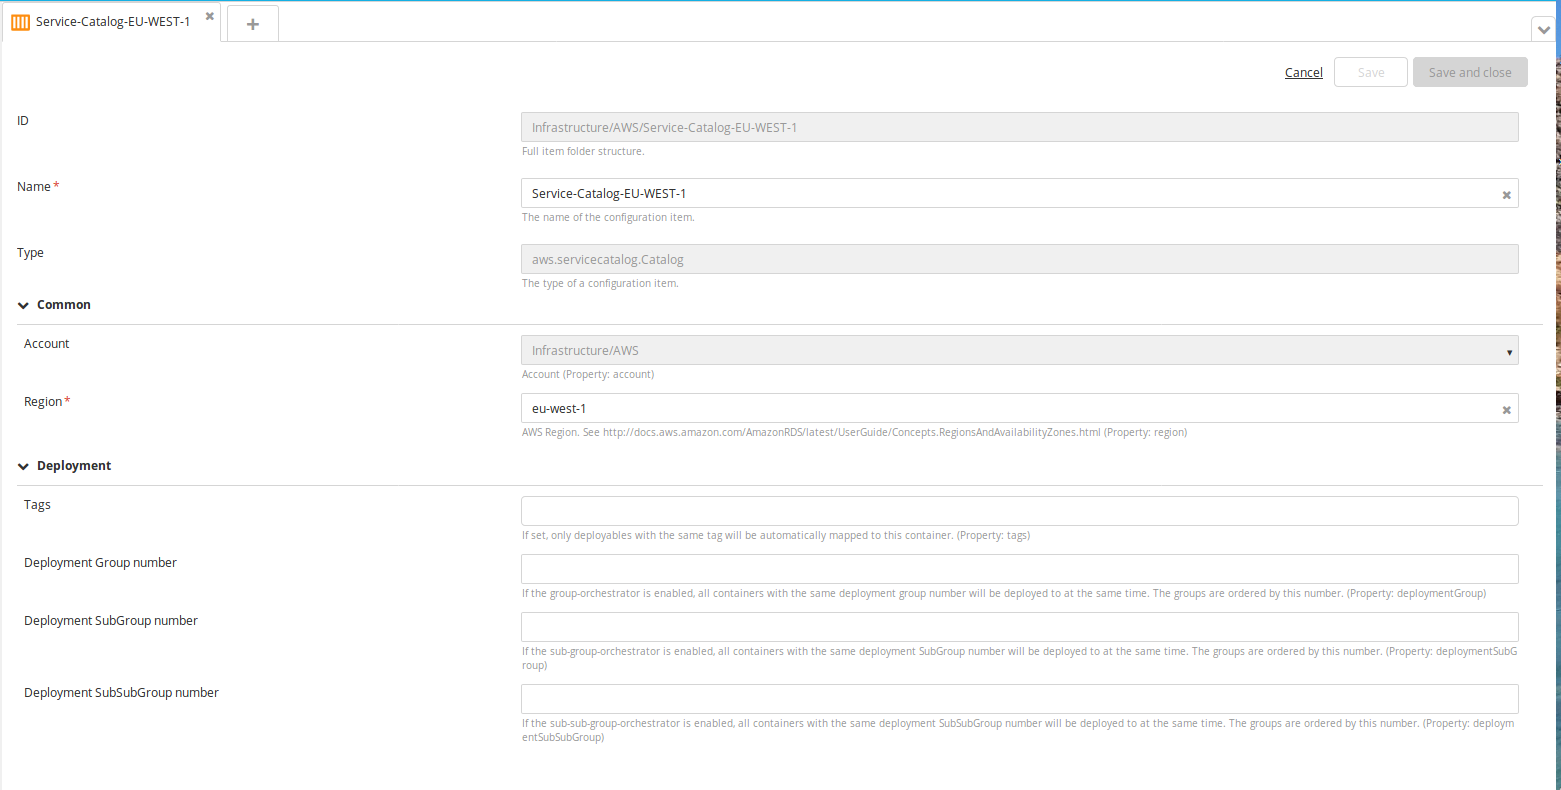
Task: Click into the Tags input field
Action: coord(1018,511)
